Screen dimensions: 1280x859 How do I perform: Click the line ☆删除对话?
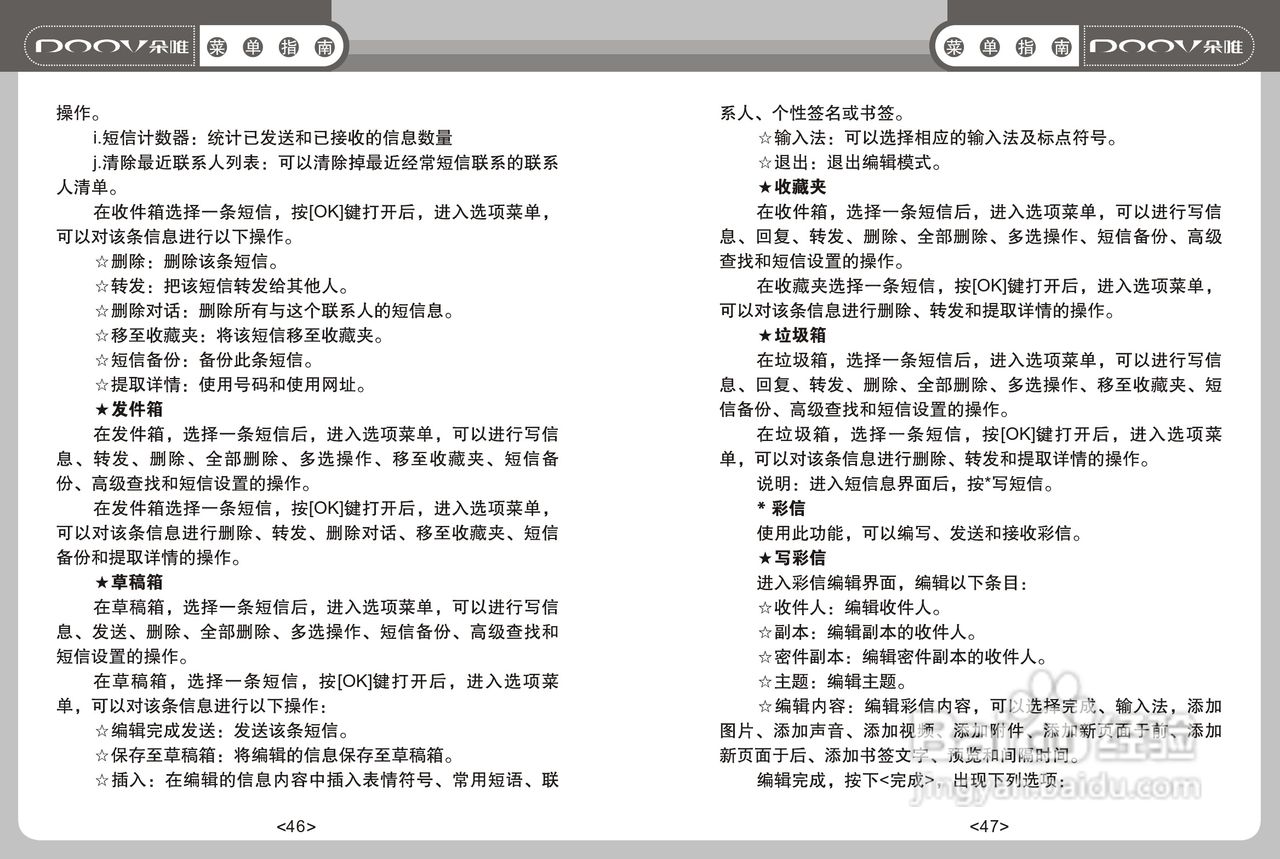[276, 311]
